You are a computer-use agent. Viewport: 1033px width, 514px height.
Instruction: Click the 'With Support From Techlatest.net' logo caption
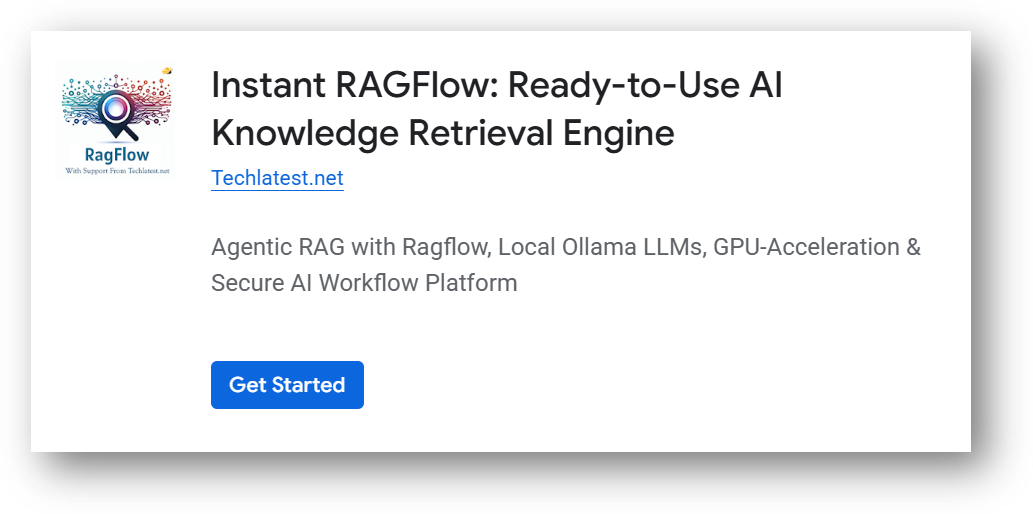pos(114,170)
